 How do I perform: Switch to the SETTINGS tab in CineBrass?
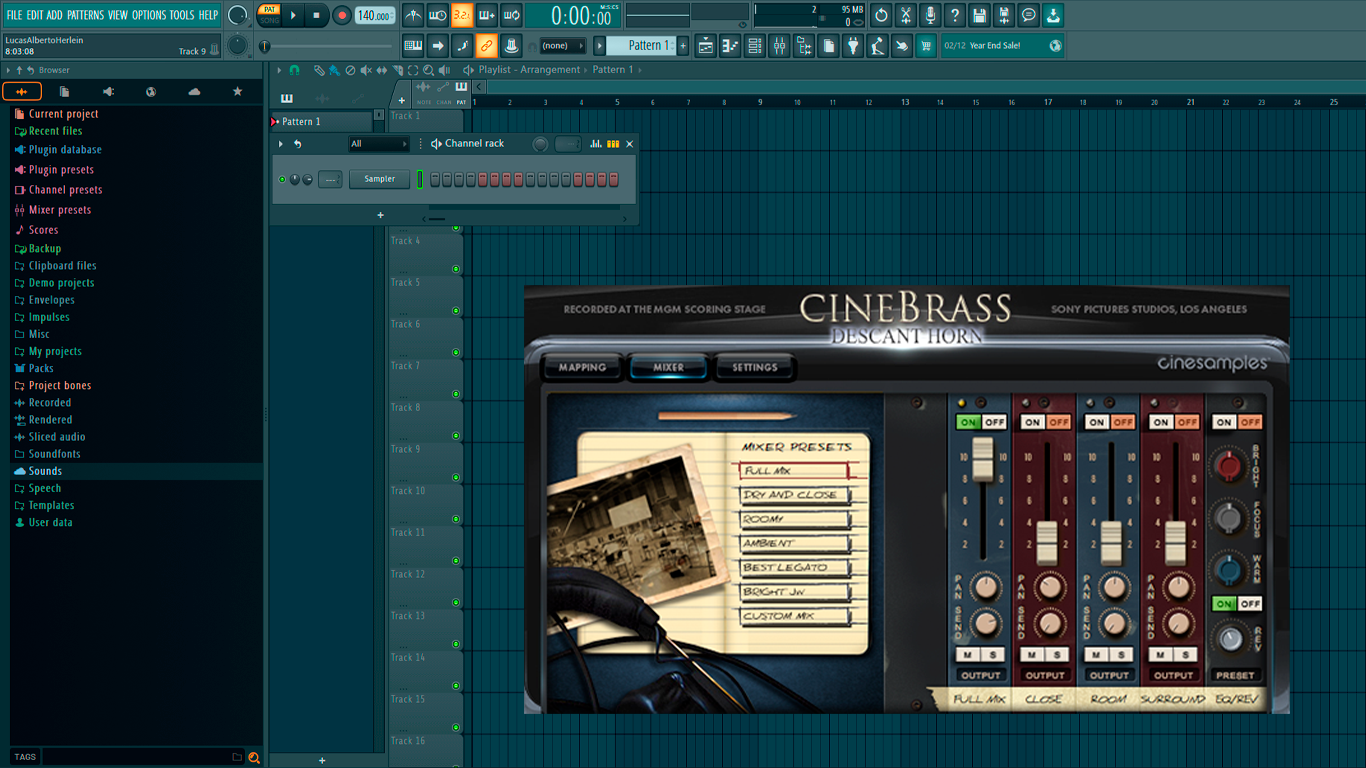pos(755,367)
